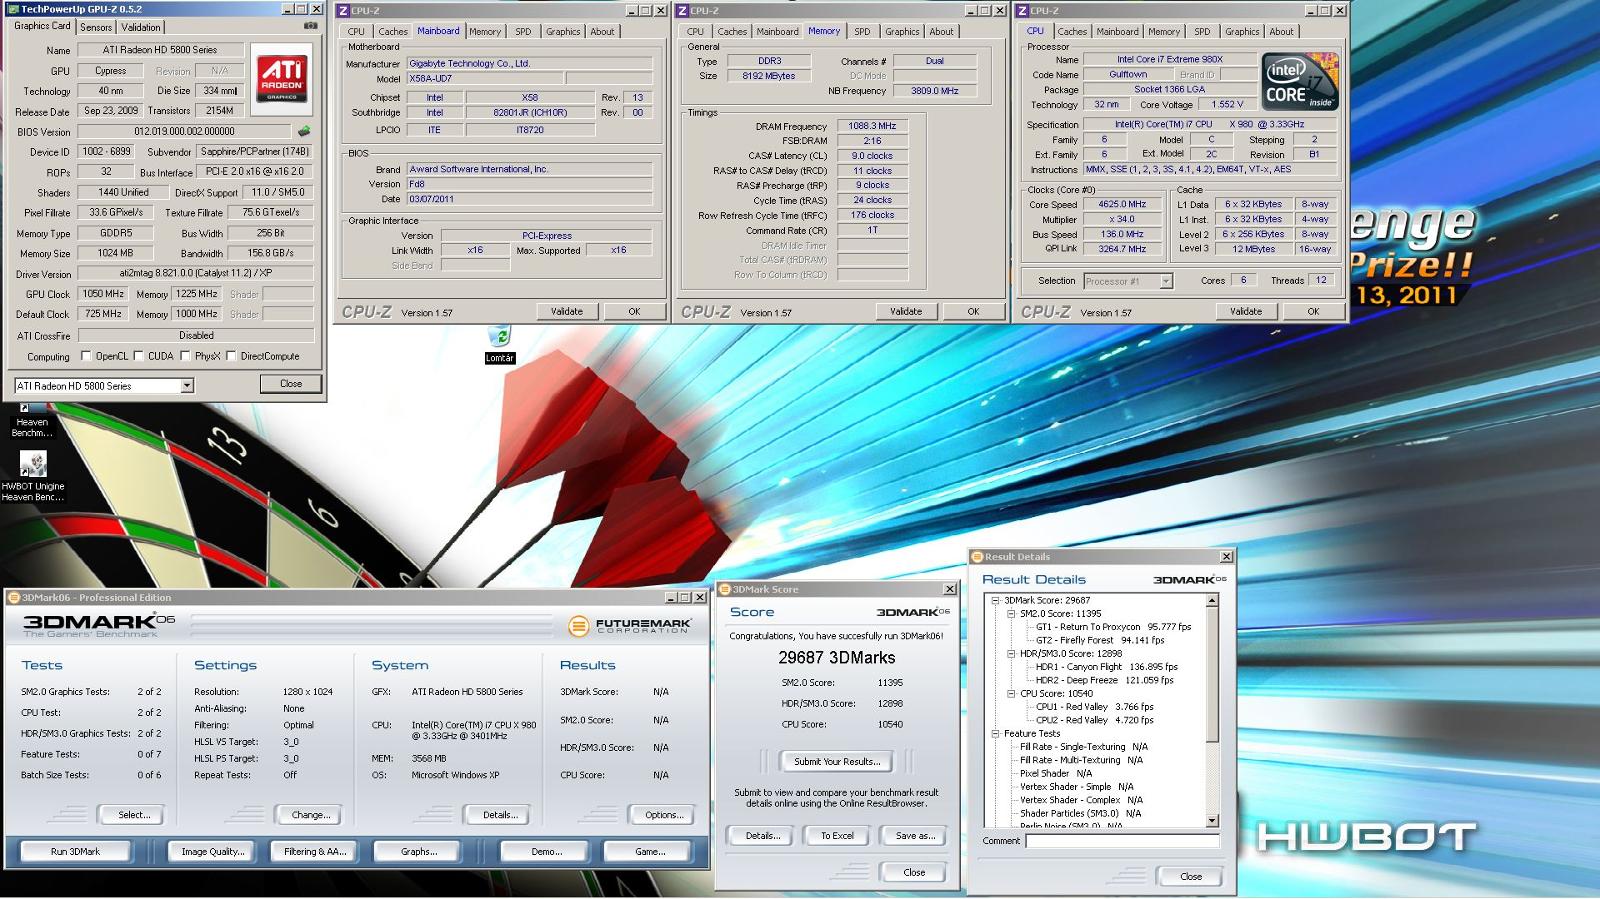Click the Image Quality button
This screenshot has height=899, width=1600.
[x=212, y=851]
